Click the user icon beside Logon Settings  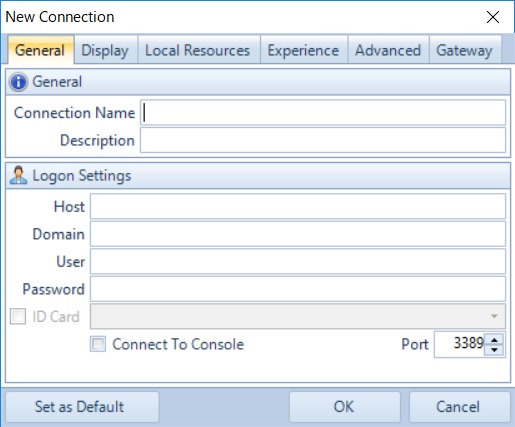18,175
